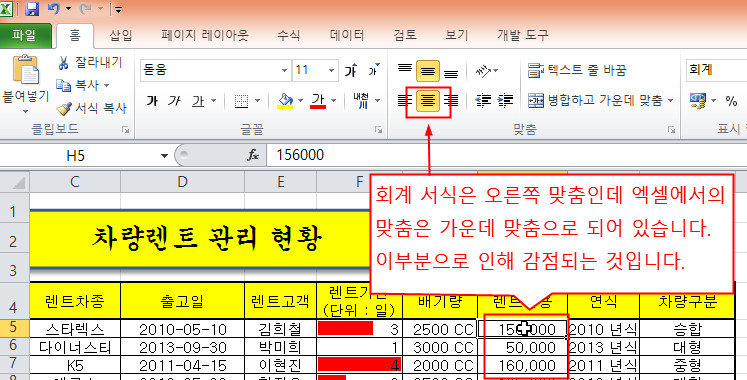Expand the font size dropdown arrow

[x=332, y=70]
